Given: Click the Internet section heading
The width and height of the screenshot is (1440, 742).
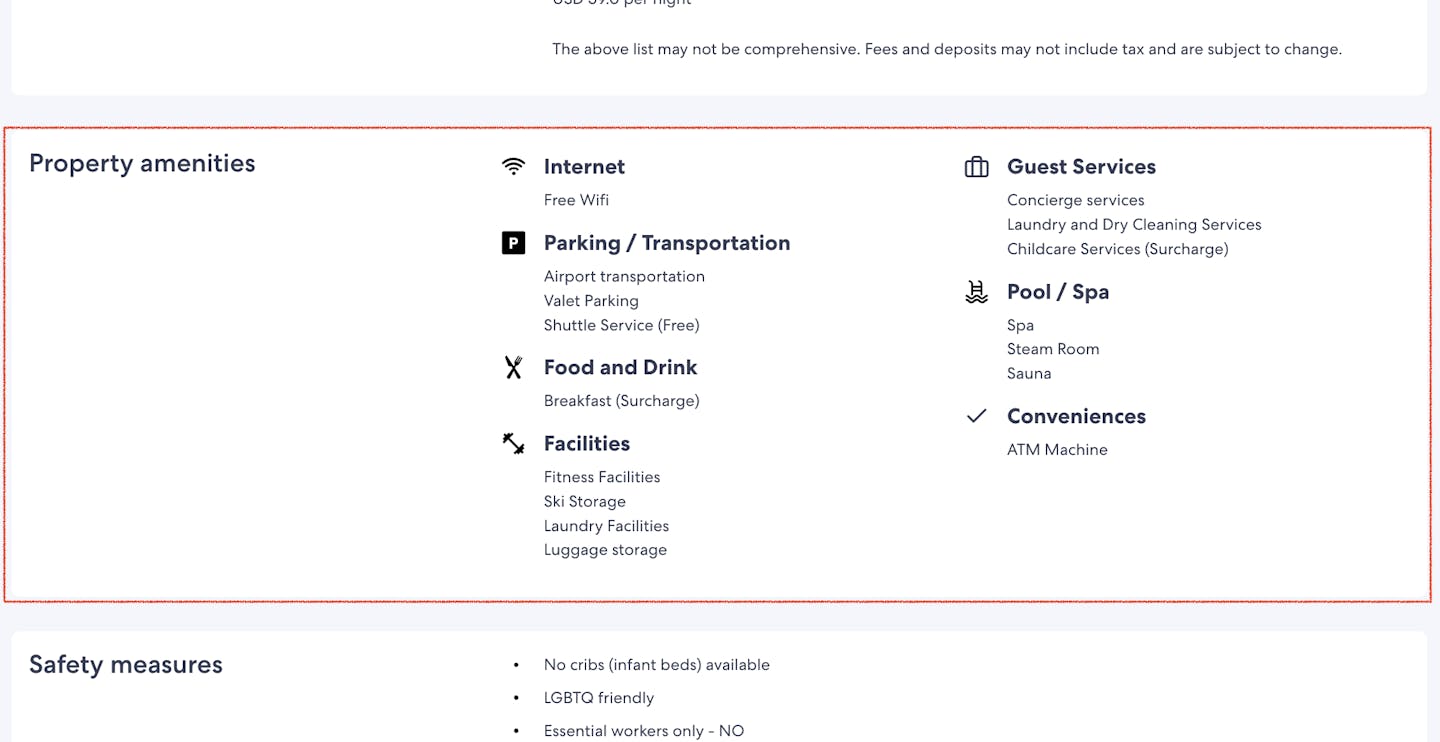Looking at the screenshot, I should pyautogui.click(x=584, y=167).
